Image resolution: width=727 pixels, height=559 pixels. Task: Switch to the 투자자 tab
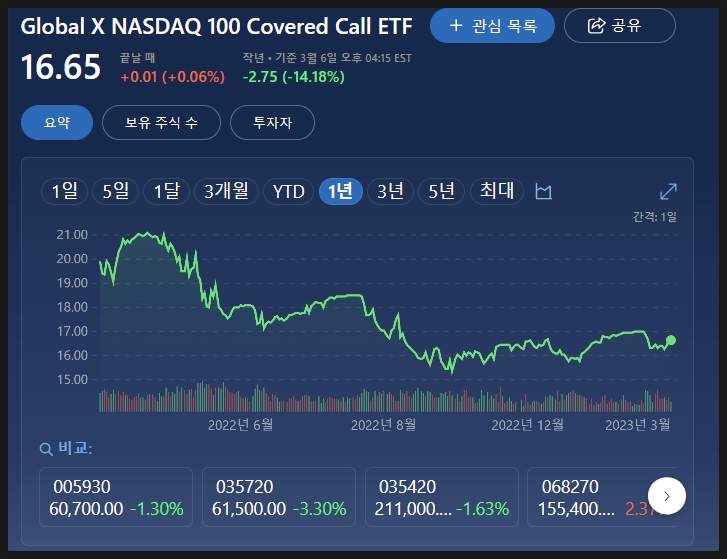[x=273, y=122]
